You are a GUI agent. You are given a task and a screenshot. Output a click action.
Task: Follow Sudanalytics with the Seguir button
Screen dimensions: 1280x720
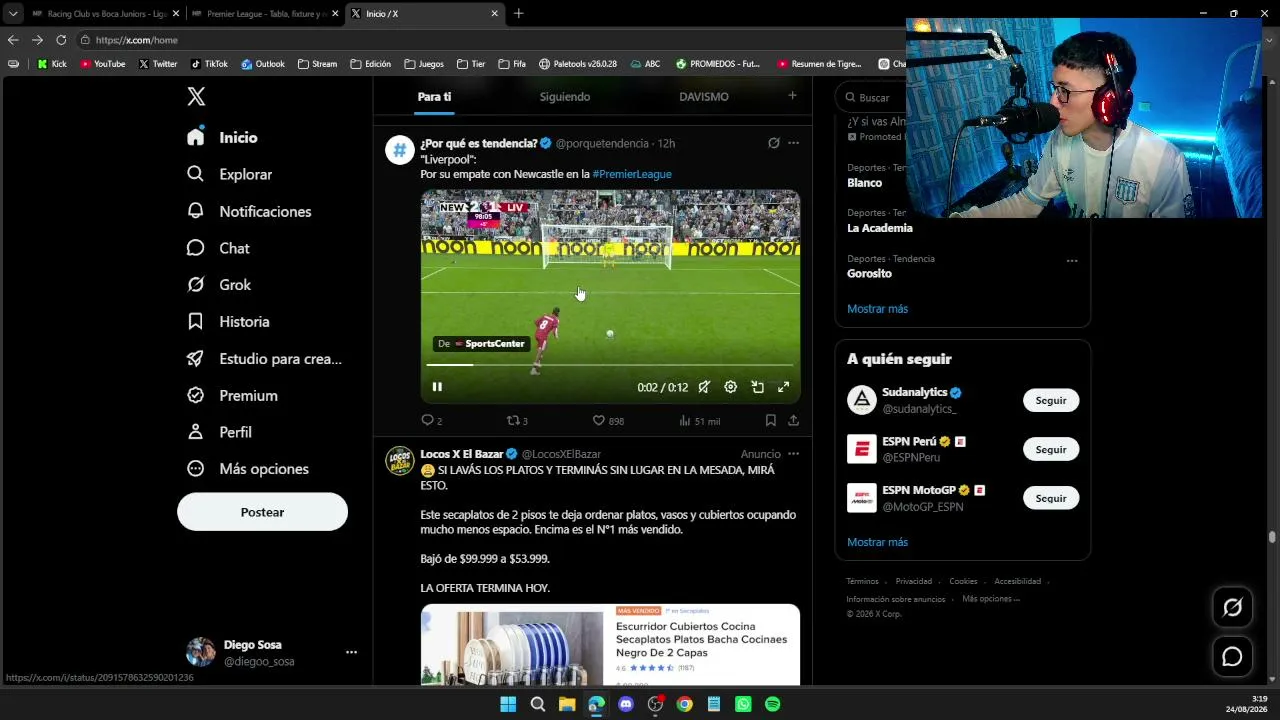click(x=1051, y=400)
